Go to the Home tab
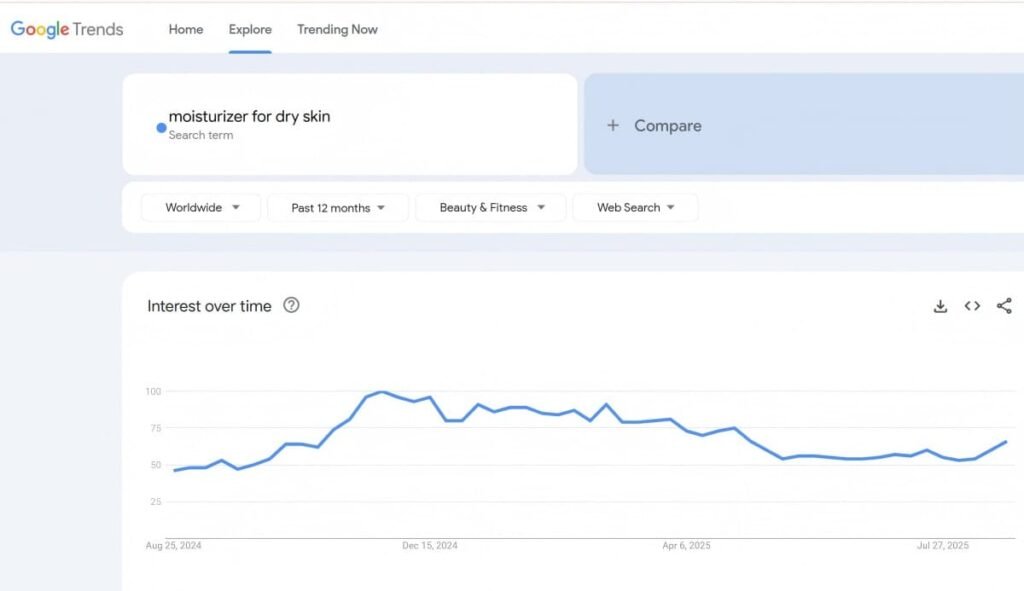 point(186,29)
